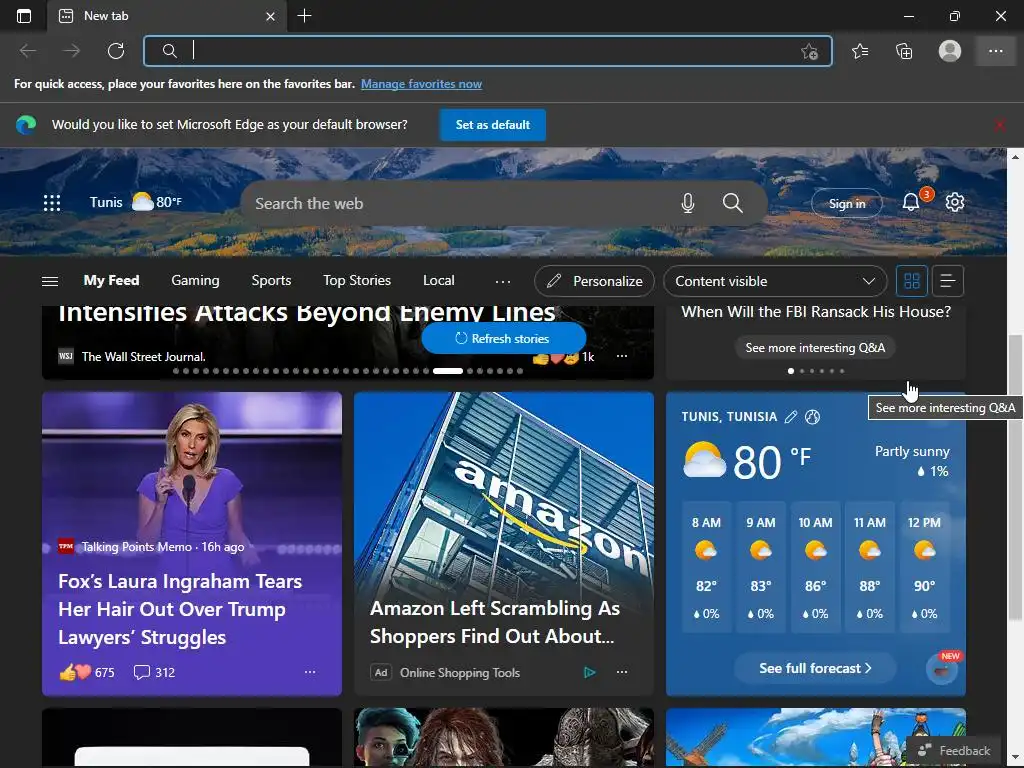Expand more feed categories ellipsis
Image resolution: width=1024 pixels, height=768 pixels.
tap(502, 281)
